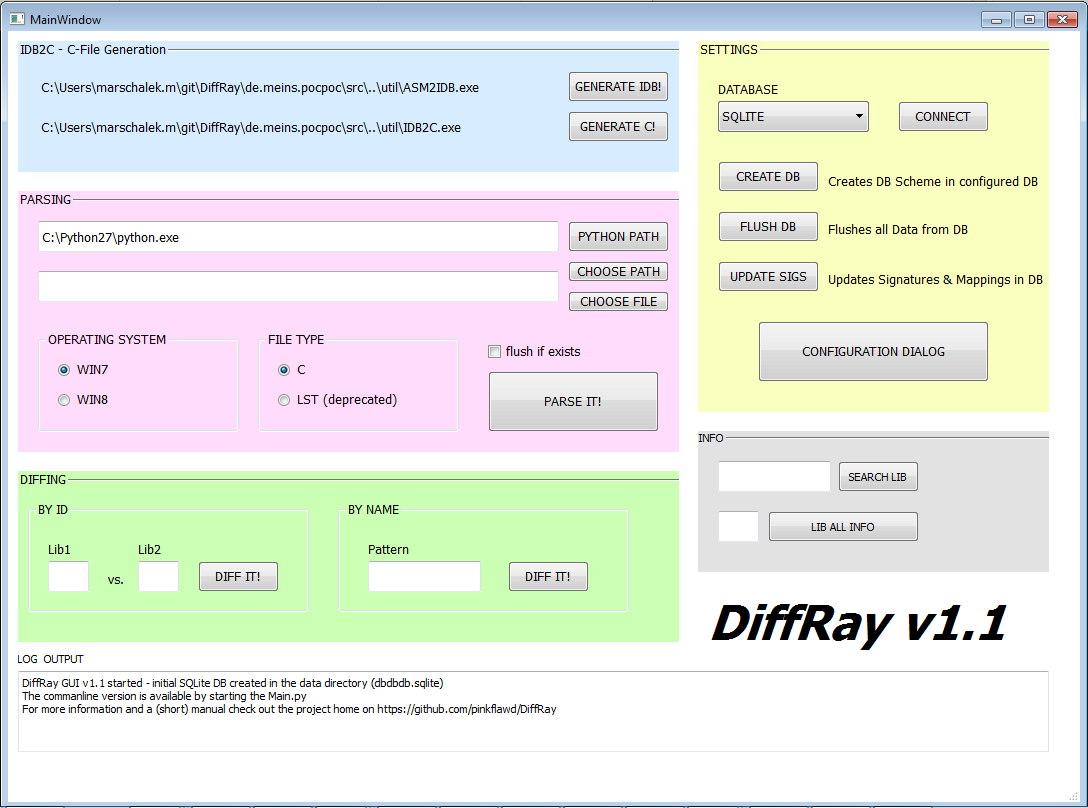The height and width of the screenshot is (808, 1088).
Task: Maximize the MainWindow window
Action: 1029,19
